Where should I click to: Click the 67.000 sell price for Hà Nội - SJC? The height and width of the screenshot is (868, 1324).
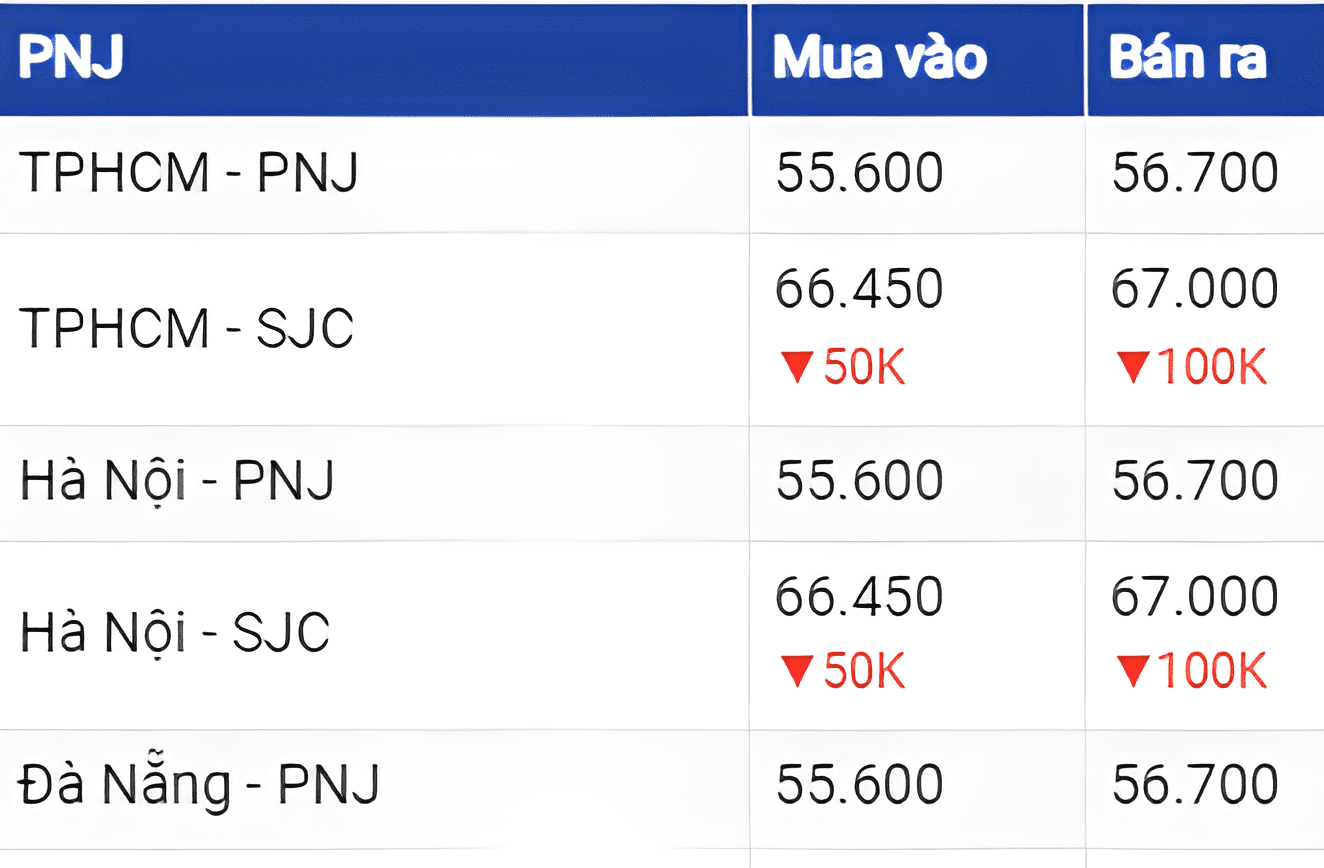[1195, 597]
